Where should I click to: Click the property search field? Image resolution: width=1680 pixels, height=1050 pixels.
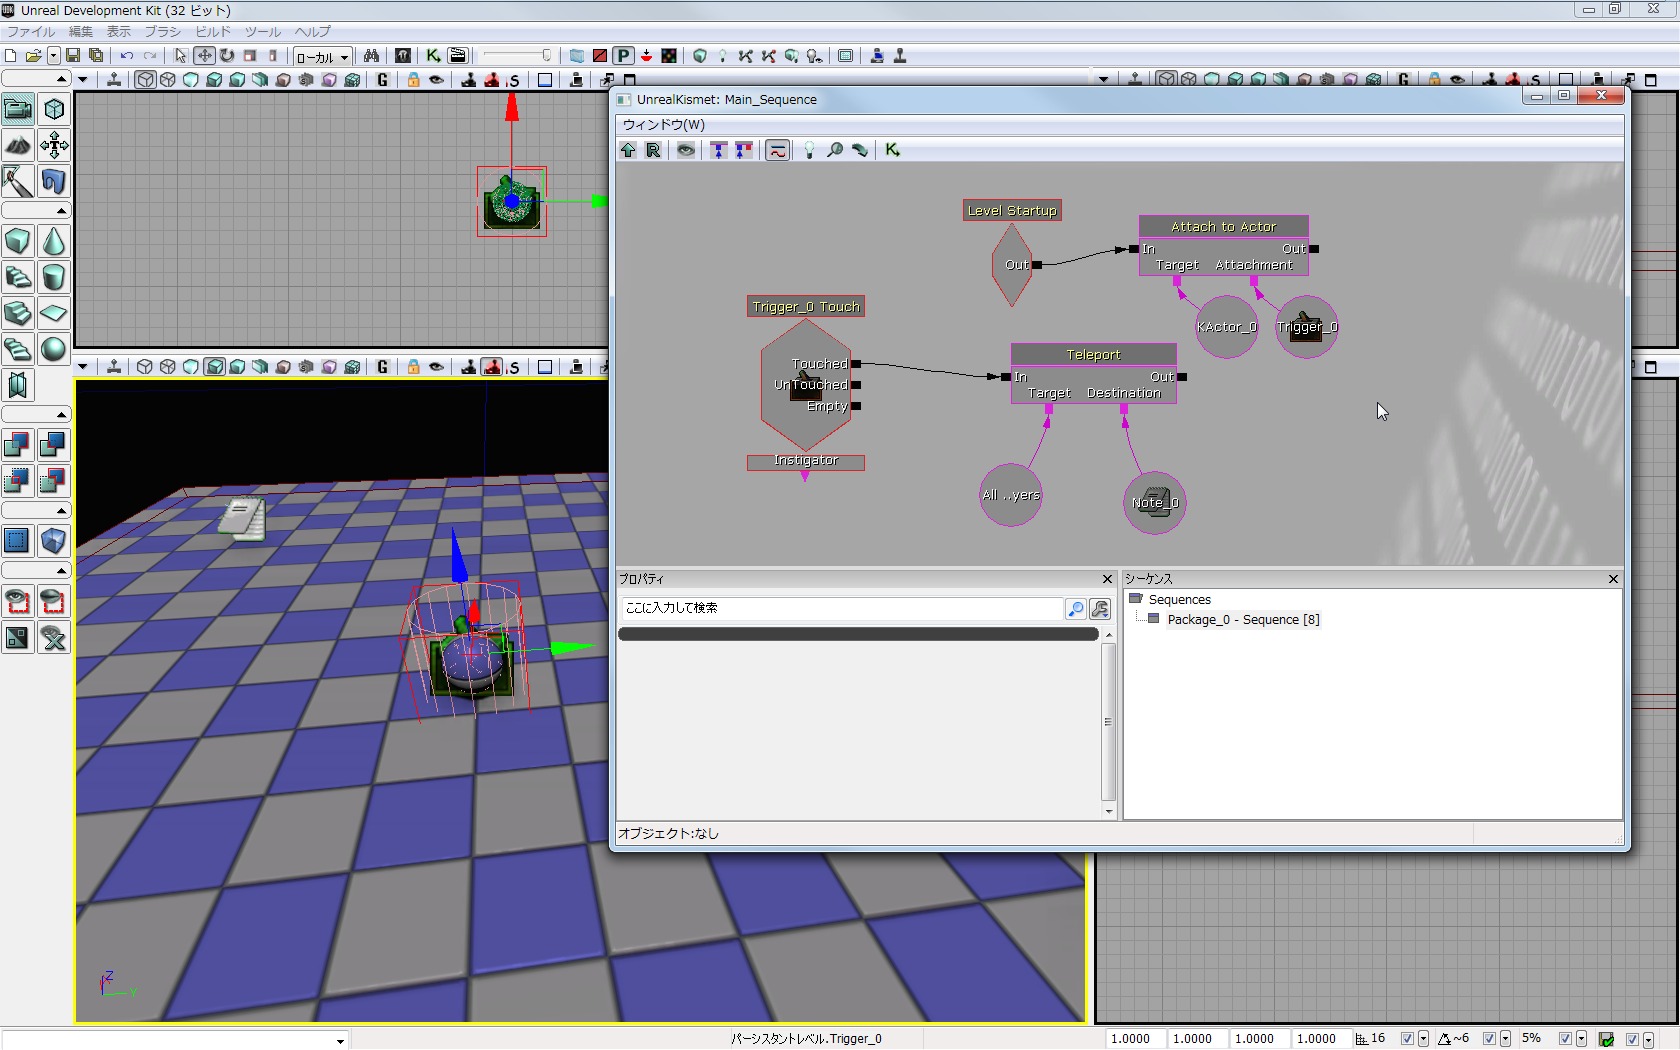pyautogui.click(x=840, y=608)
